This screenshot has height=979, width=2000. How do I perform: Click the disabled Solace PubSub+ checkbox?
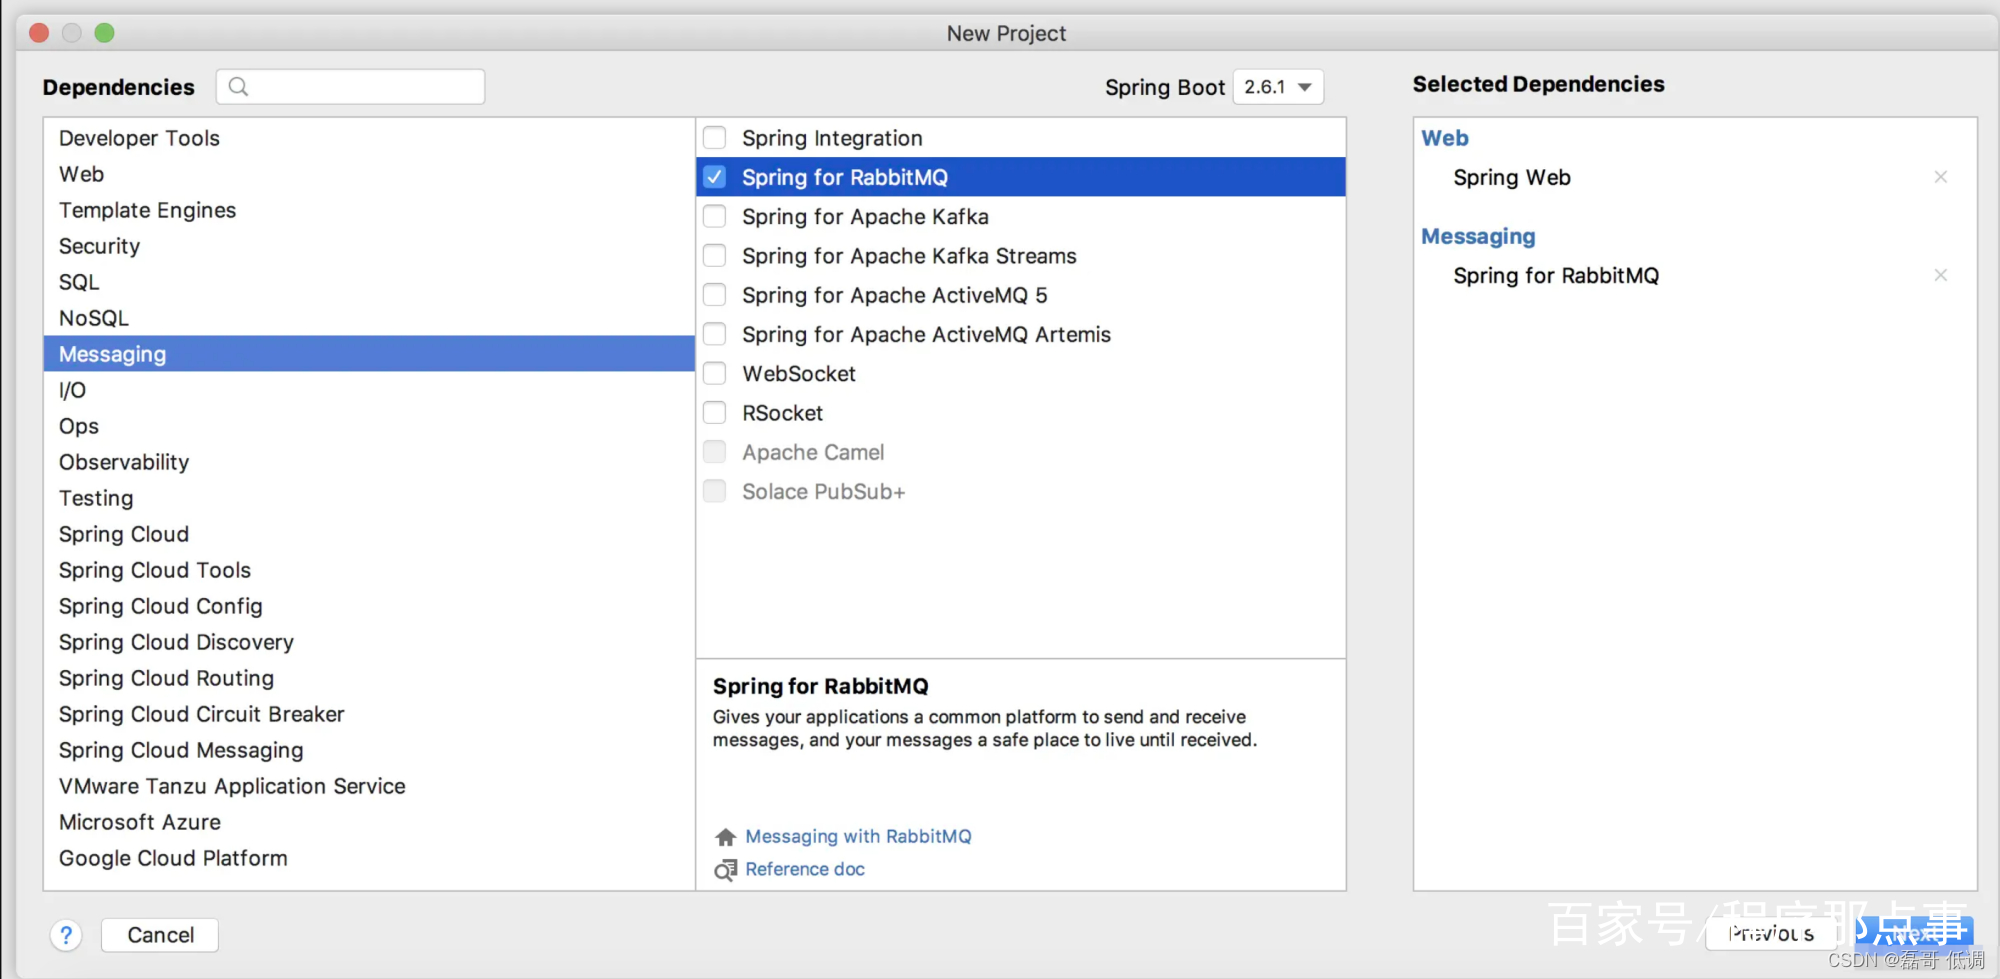[715, 492]
